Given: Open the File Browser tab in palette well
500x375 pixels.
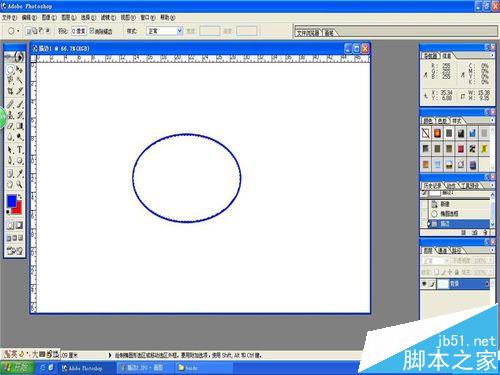Looking at the screenshot, I should (x=308, y=33).
